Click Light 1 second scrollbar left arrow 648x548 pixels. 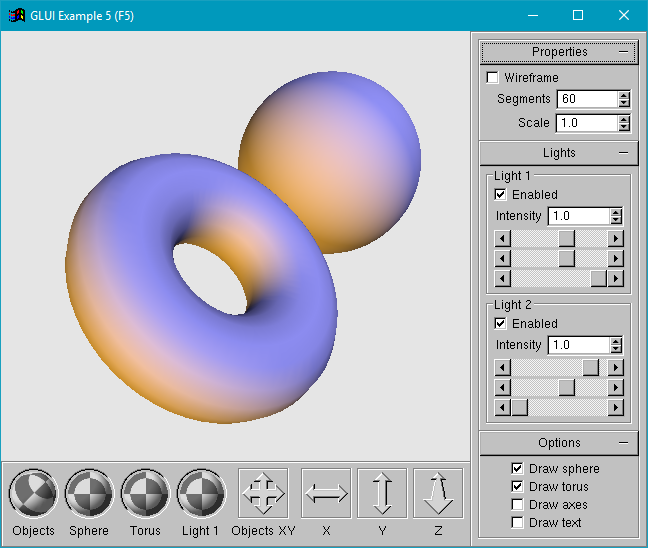(x=503, y=259)
